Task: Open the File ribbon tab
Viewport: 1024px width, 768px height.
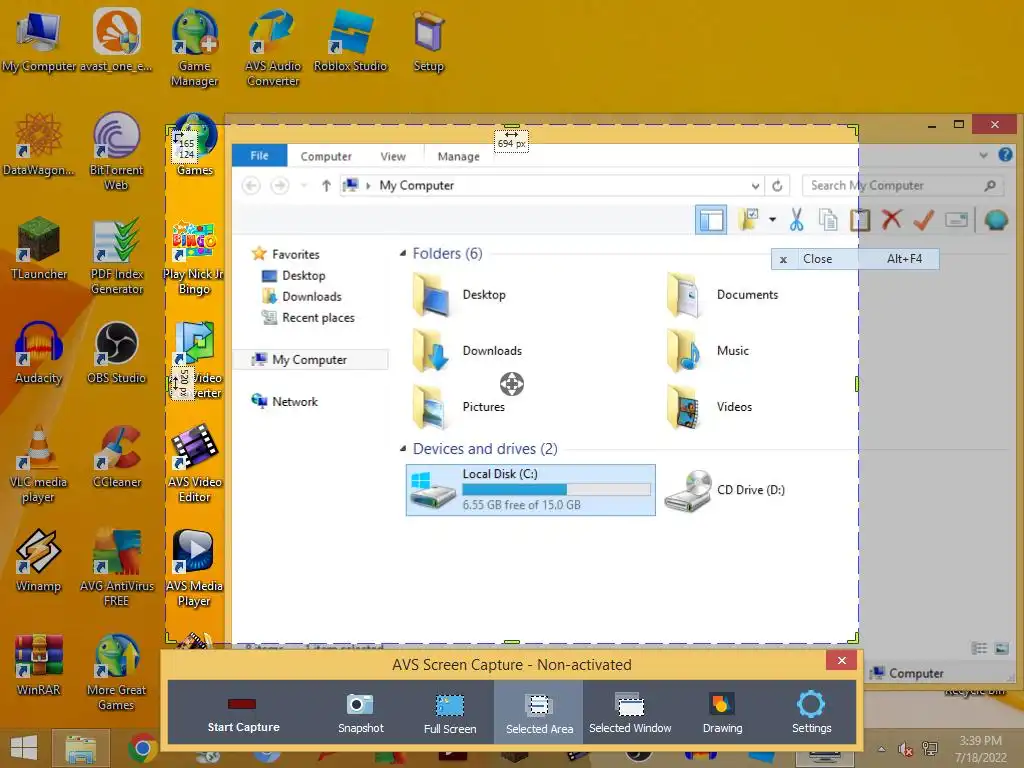Action: click(259, 155)
